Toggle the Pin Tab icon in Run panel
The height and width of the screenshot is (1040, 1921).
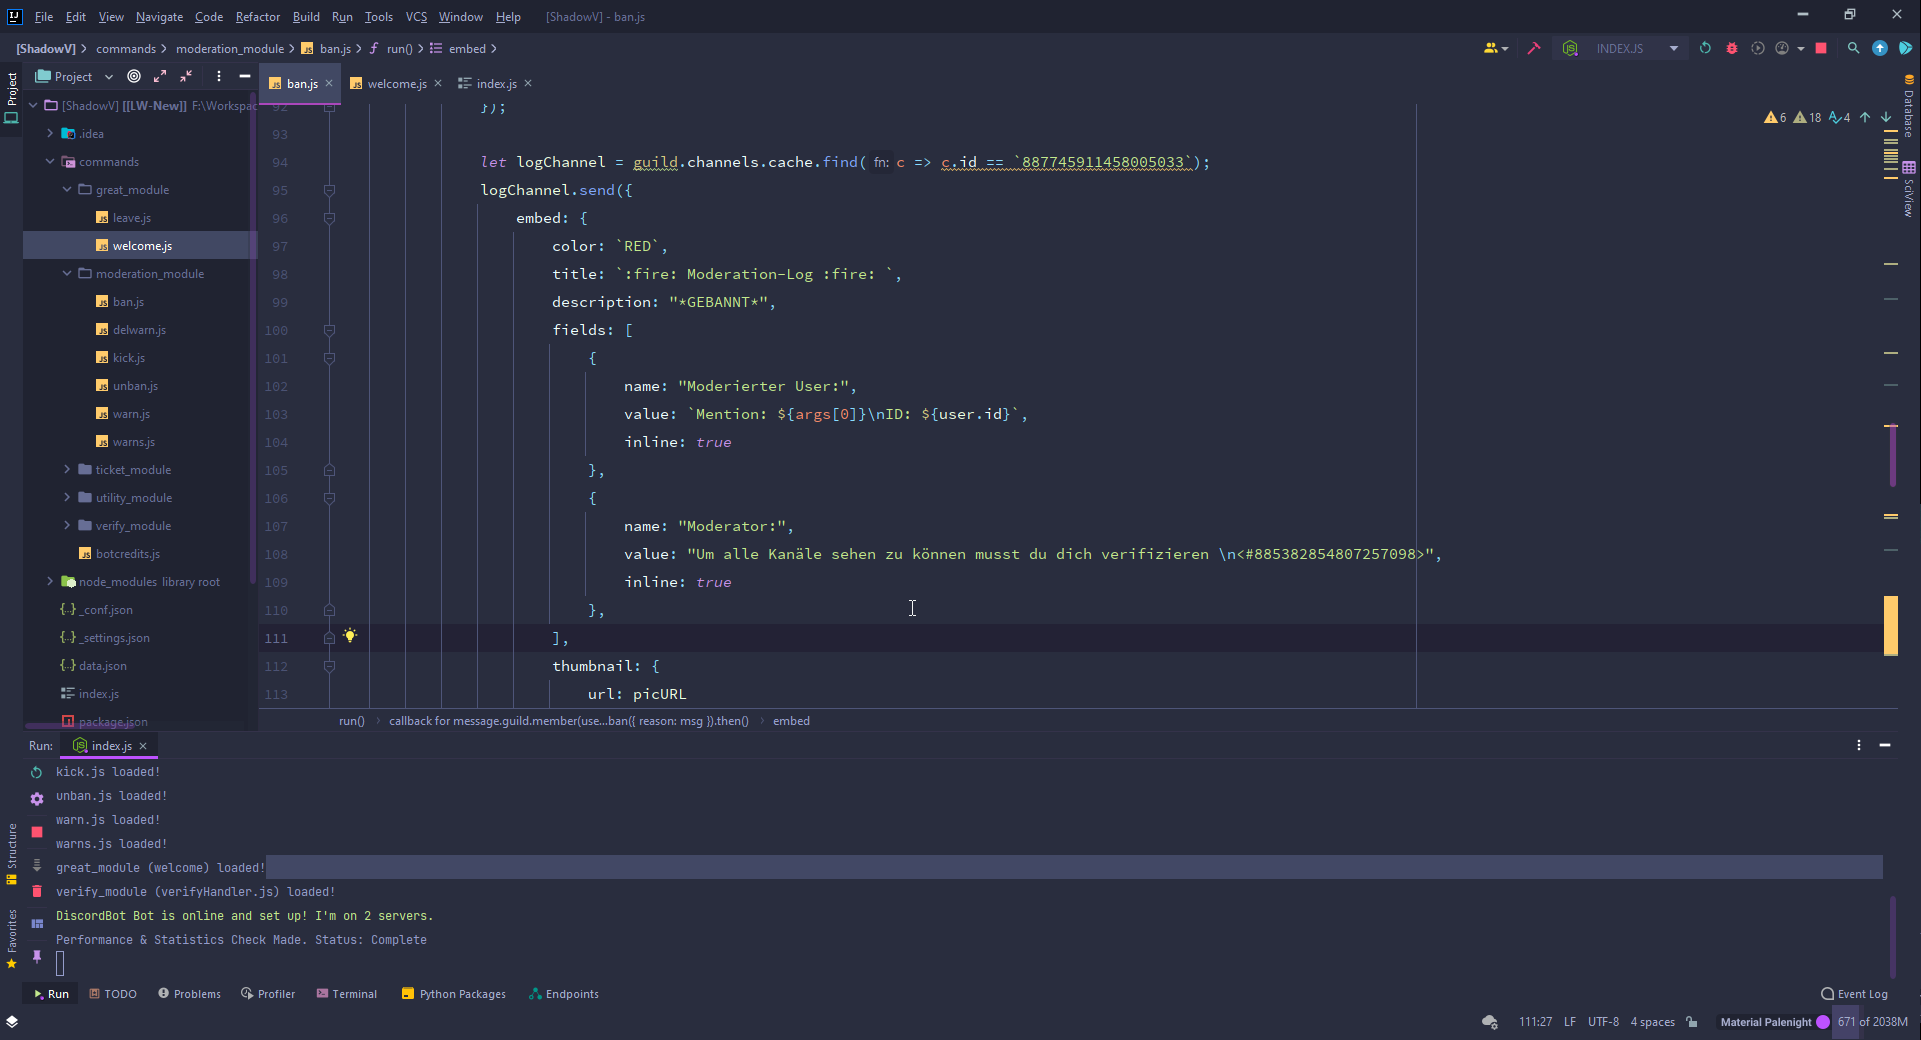[37, 957]
